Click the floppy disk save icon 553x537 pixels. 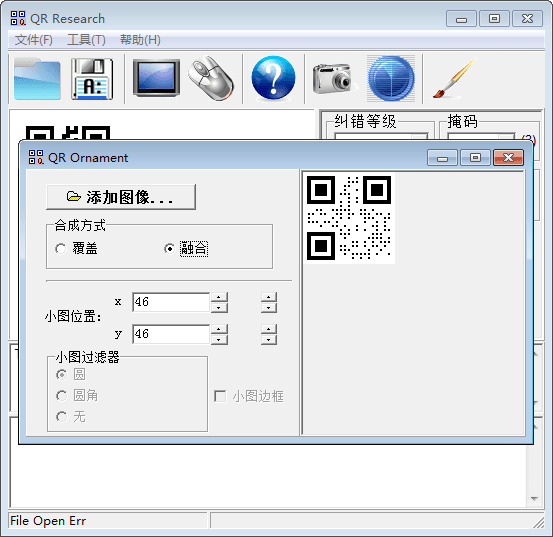point(92,79)
